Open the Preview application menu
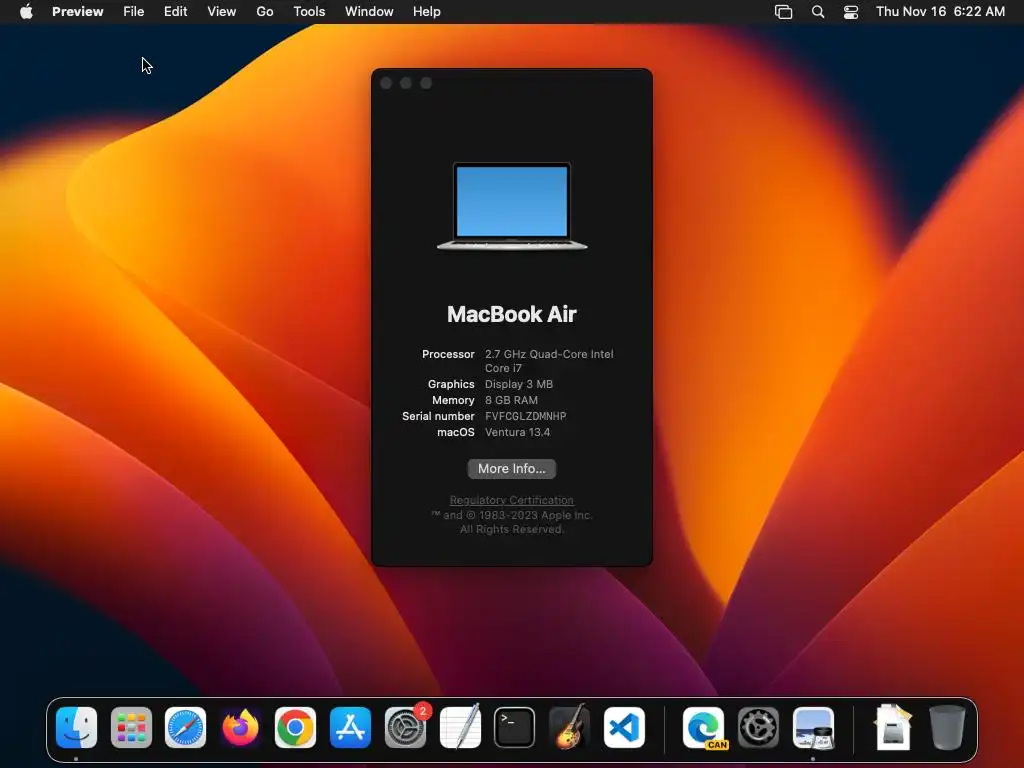The width and height of the screenshot is (1024, 768). [78, 12]
